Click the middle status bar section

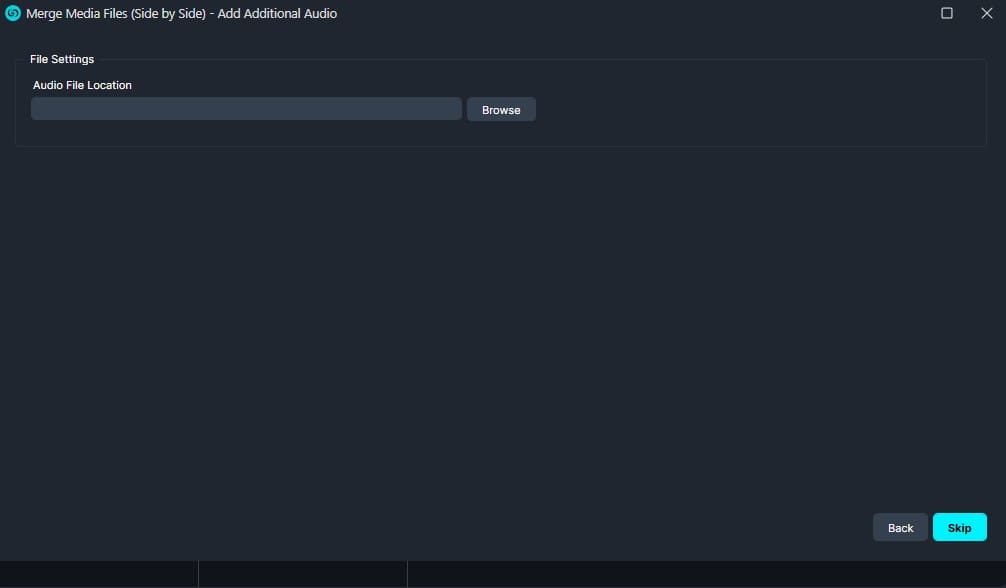click(x=302, y=574)
